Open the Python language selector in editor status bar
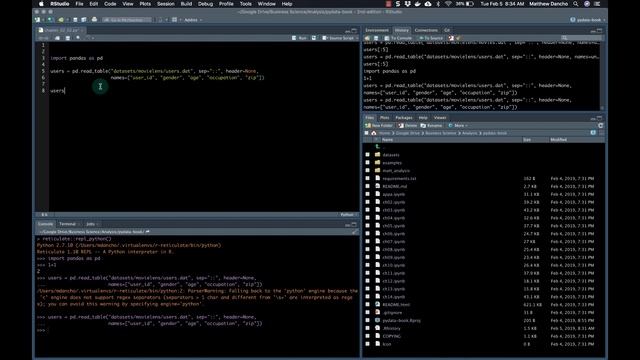The image size is (640, 360). coord(348,215)
